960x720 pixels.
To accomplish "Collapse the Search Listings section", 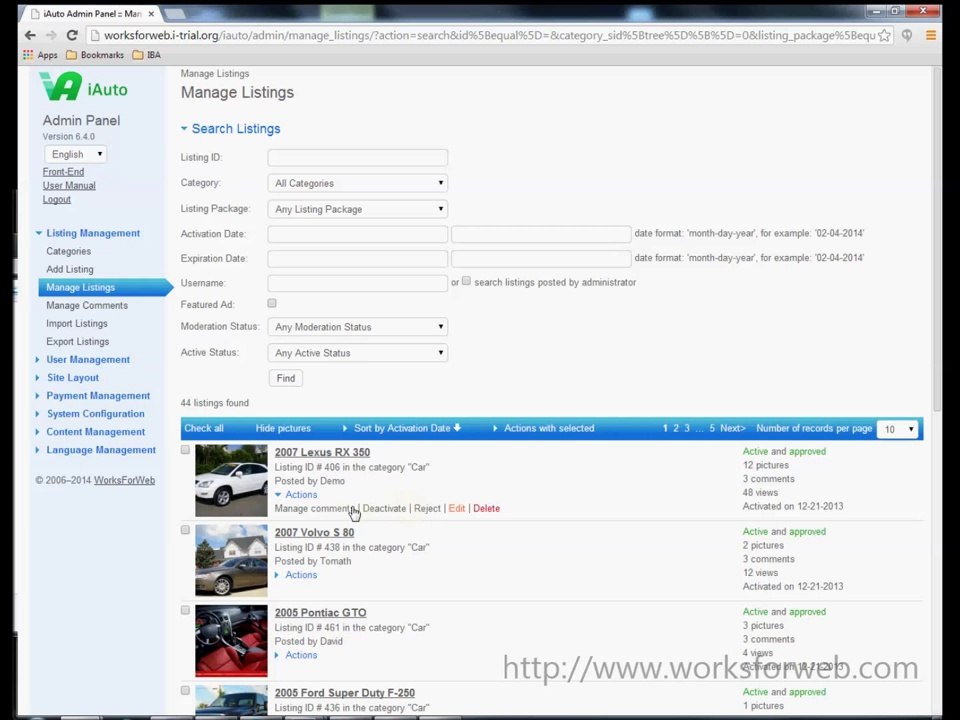I will [230, 129].
